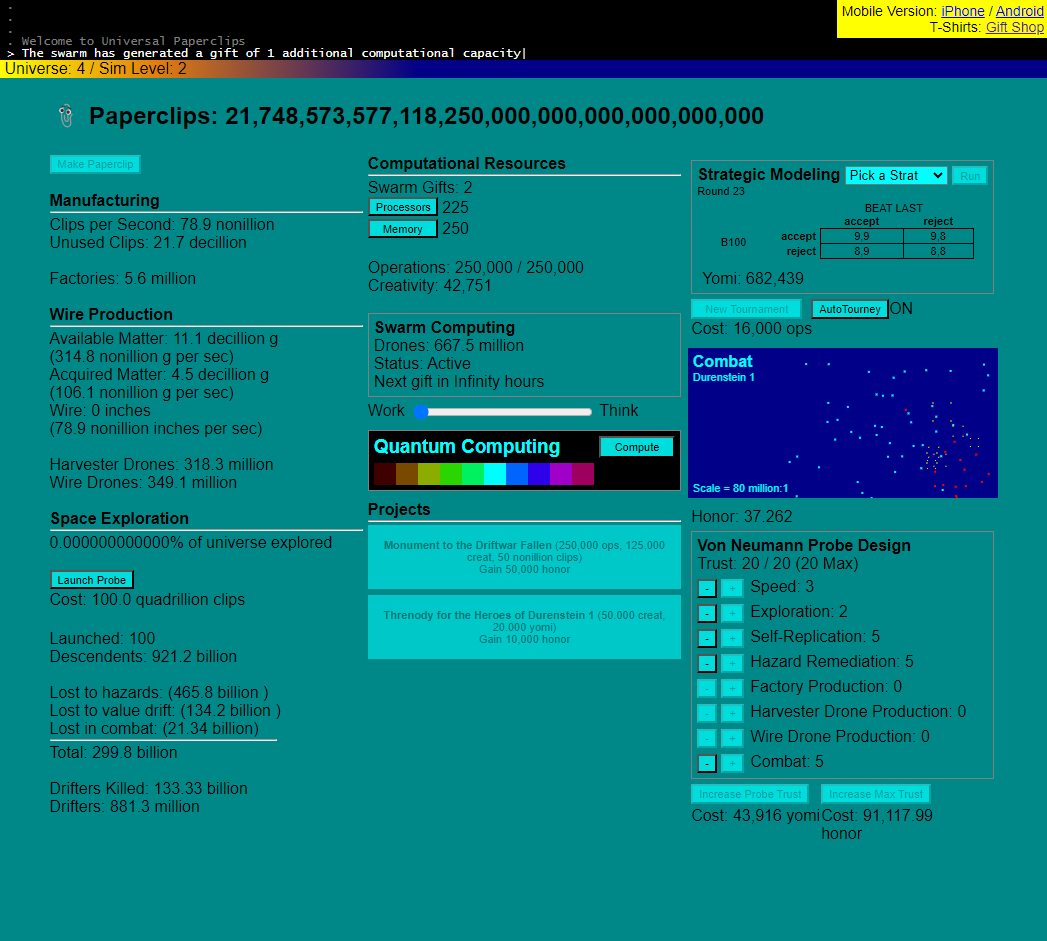Click the dark red quantum chip

[x=385, y=474]
